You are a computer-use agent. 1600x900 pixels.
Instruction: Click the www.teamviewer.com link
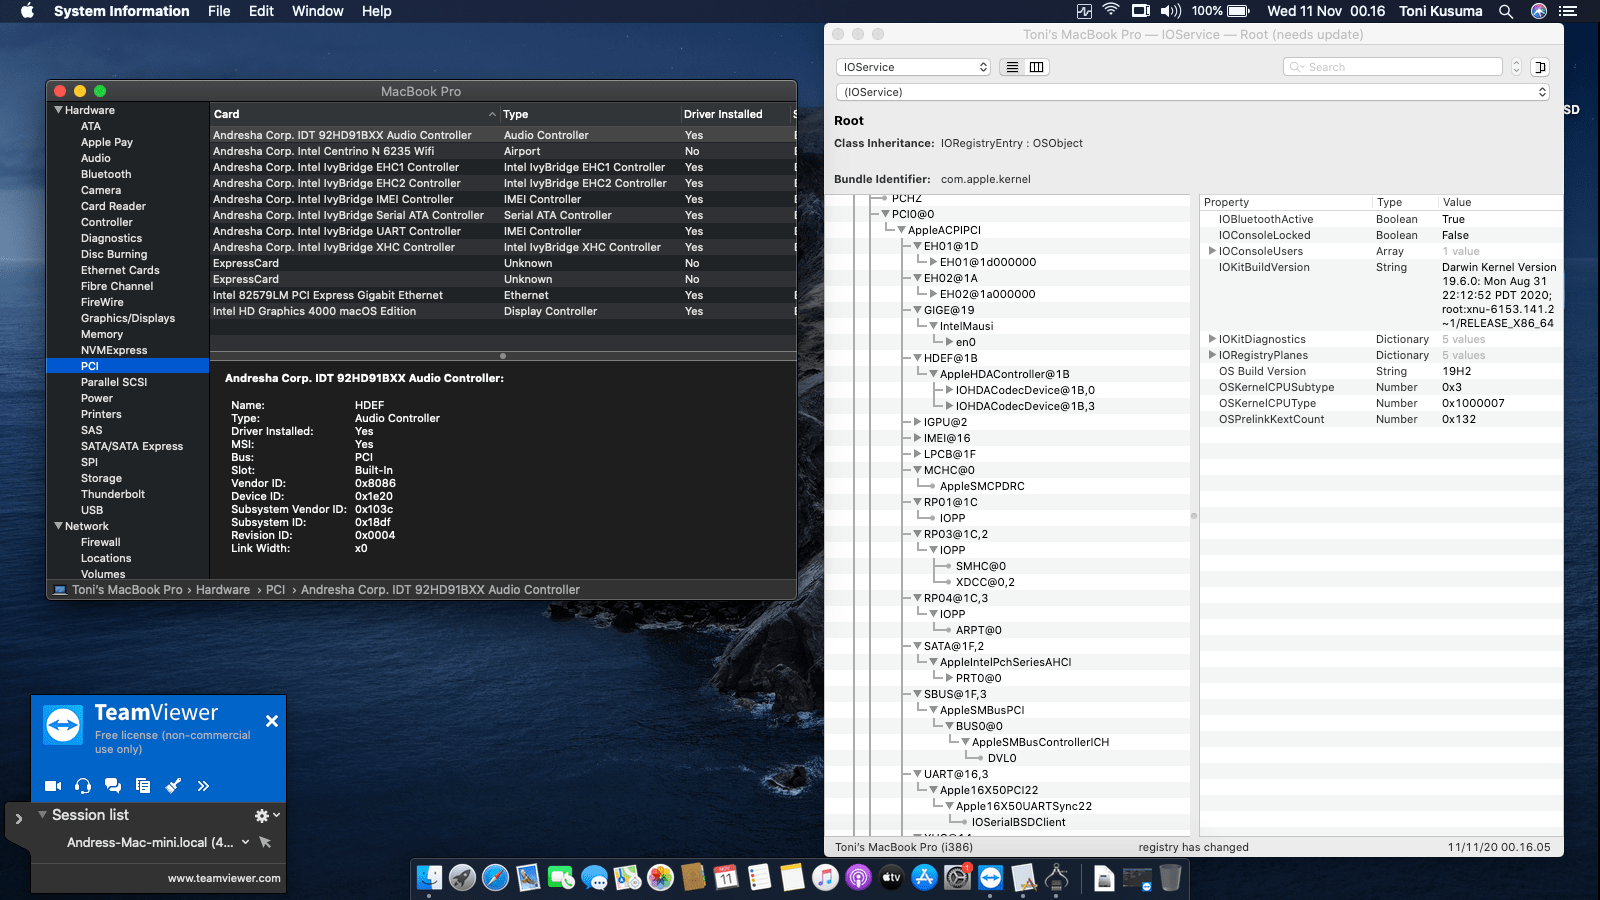pos(224,878)
